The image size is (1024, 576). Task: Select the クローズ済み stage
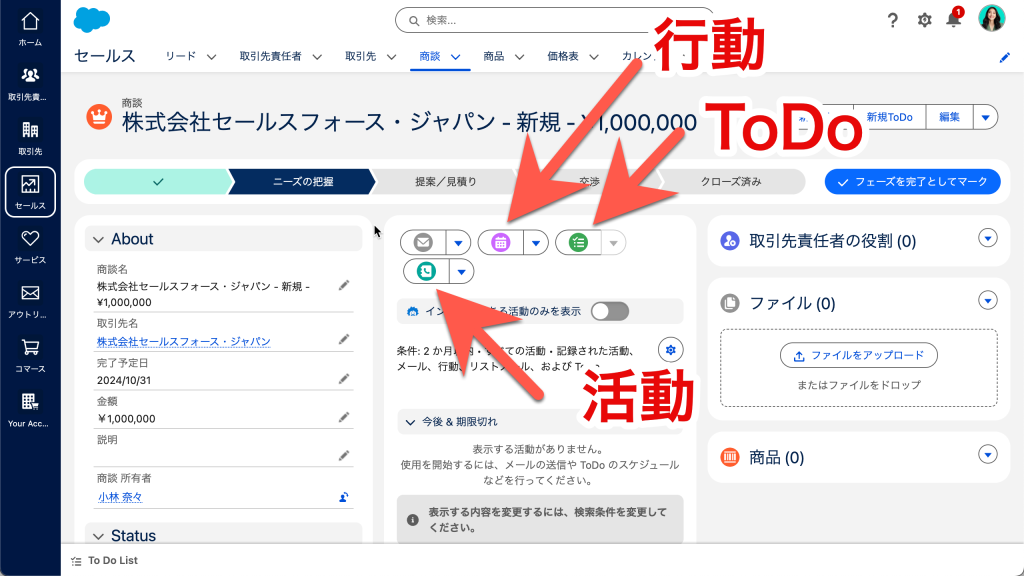tap(731, 182)
